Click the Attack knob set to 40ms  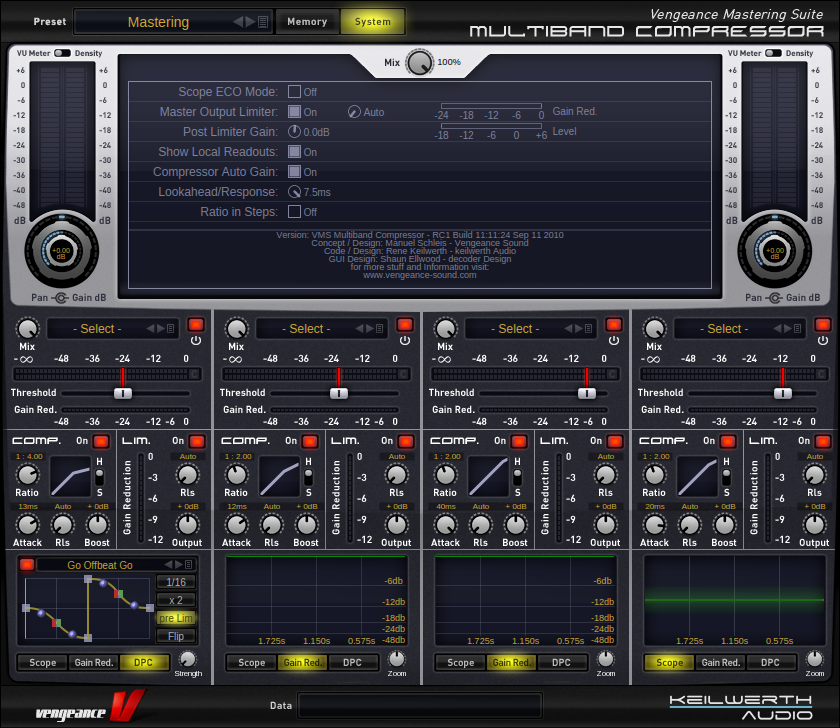[x=446, y=524]
